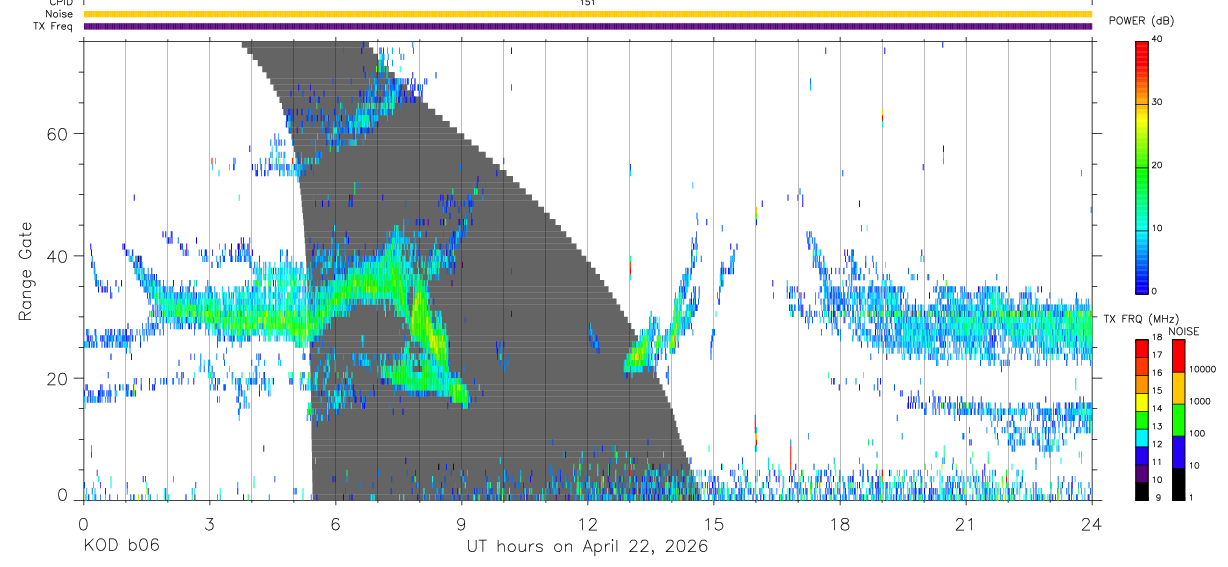Click the 12 tick on the UT hours axis
The image size is (1228, 567).
(x=587, y=523)
